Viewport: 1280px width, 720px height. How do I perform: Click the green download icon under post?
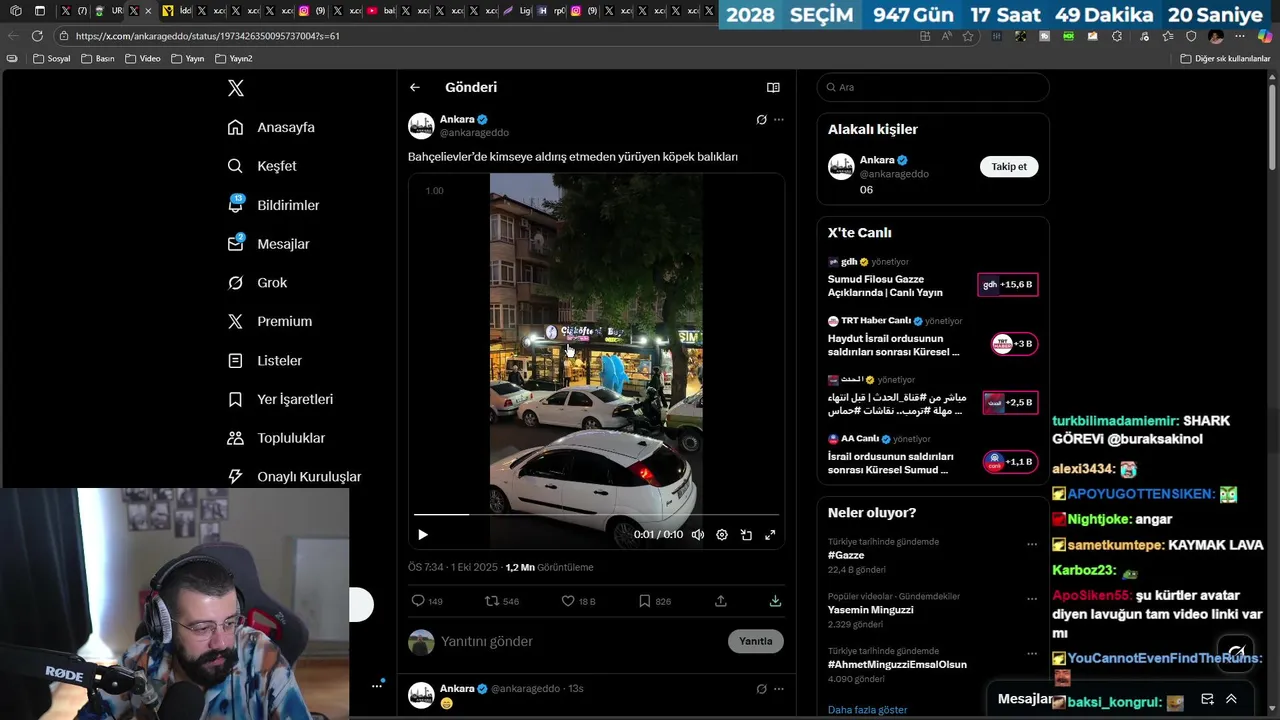[x=775, y=601]
